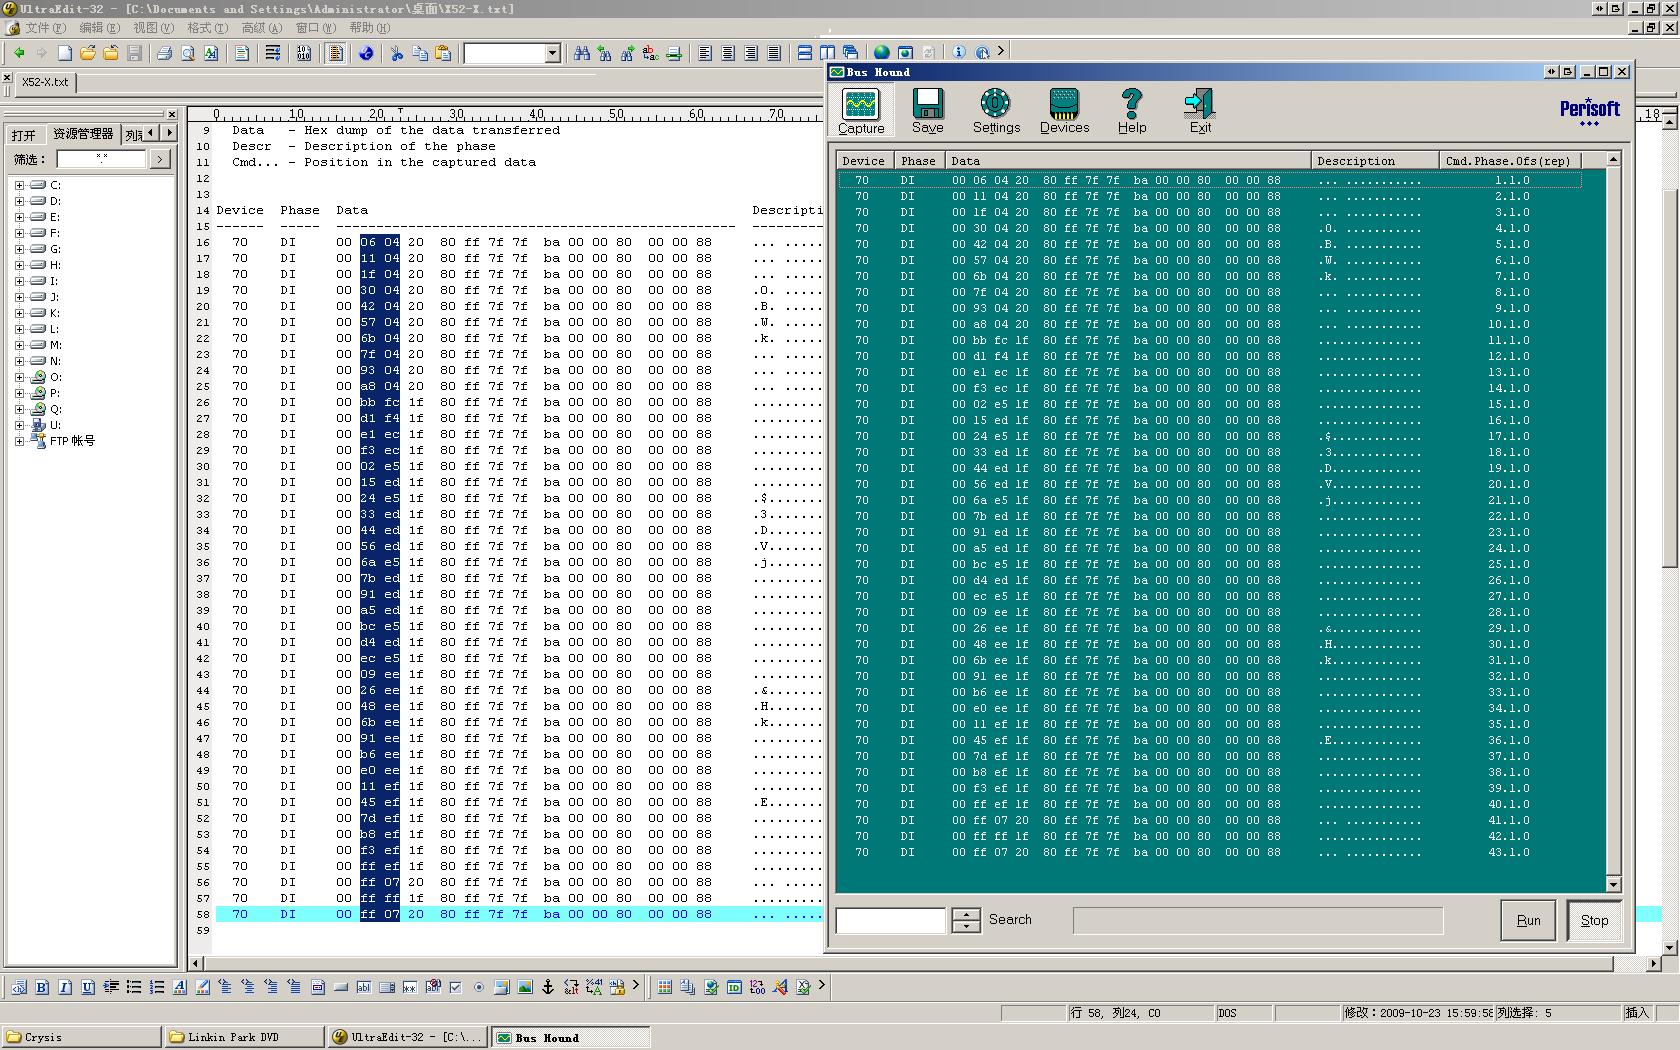Click the Bold B icon in HTML toolbar
This screenshot has width=1680, height=1050.
point(42,987)
